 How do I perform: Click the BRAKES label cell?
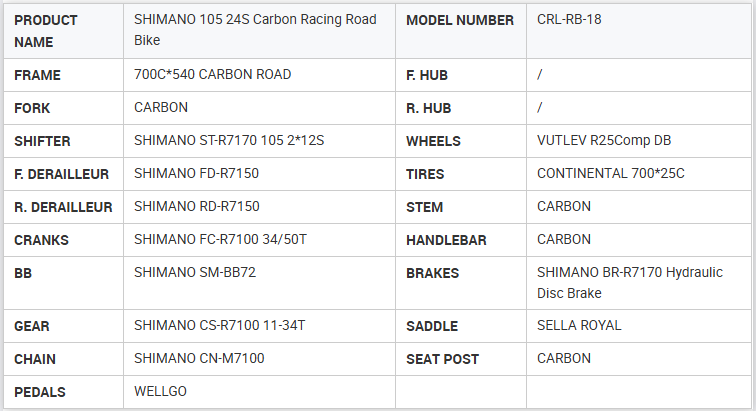(x=432, y=273)
